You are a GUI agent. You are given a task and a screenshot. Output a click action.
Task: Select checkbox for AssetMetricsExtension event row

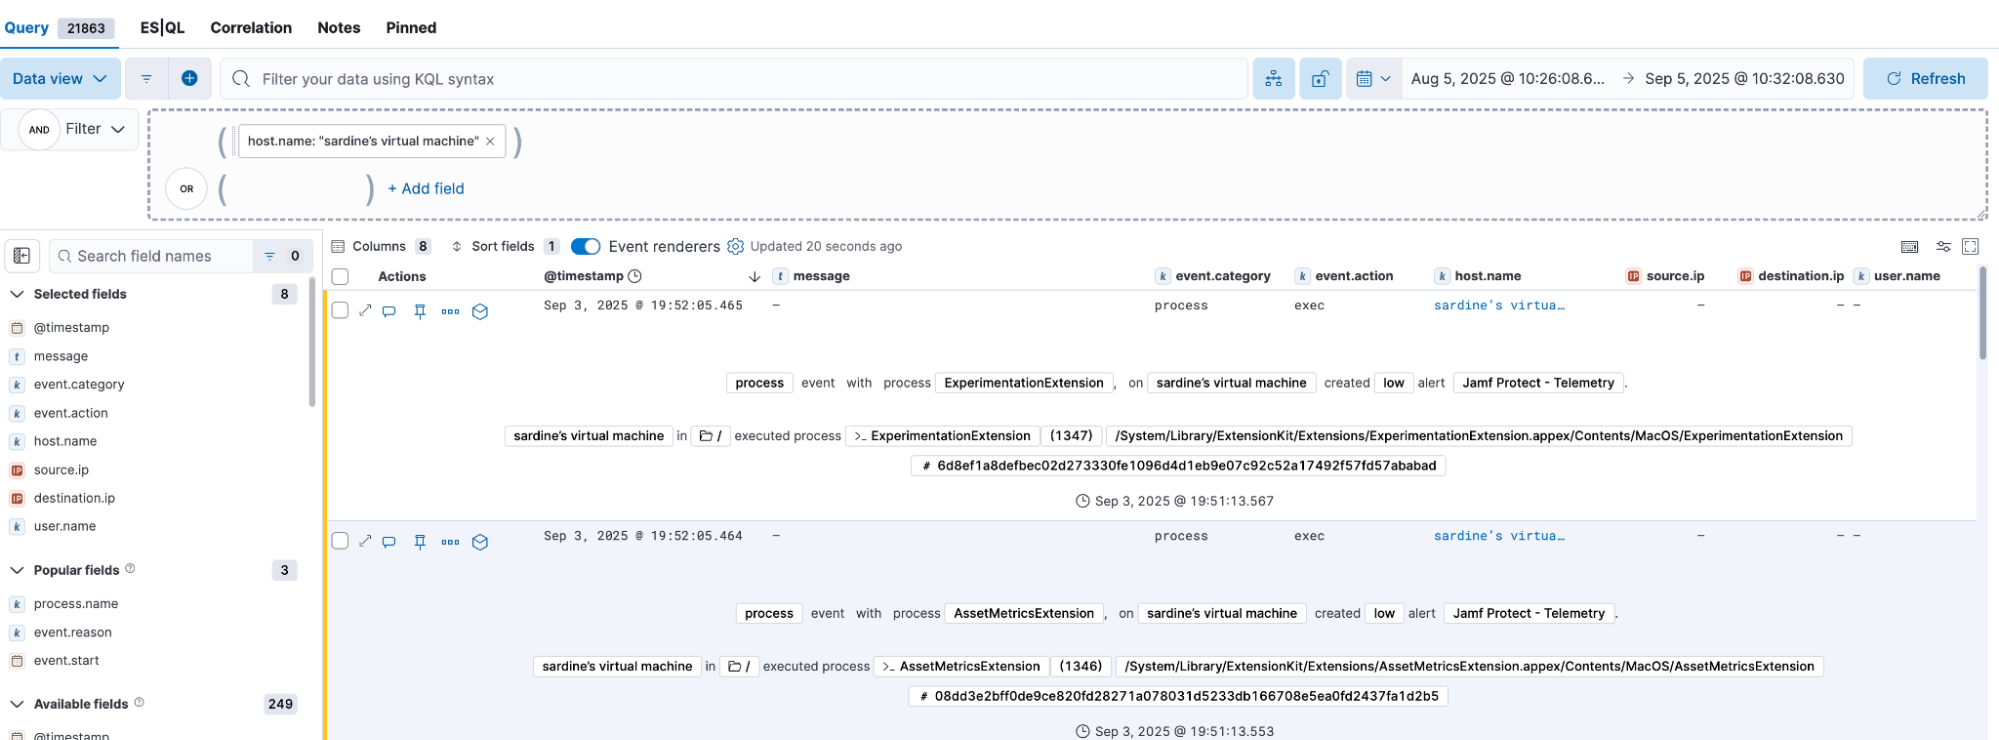340,540
